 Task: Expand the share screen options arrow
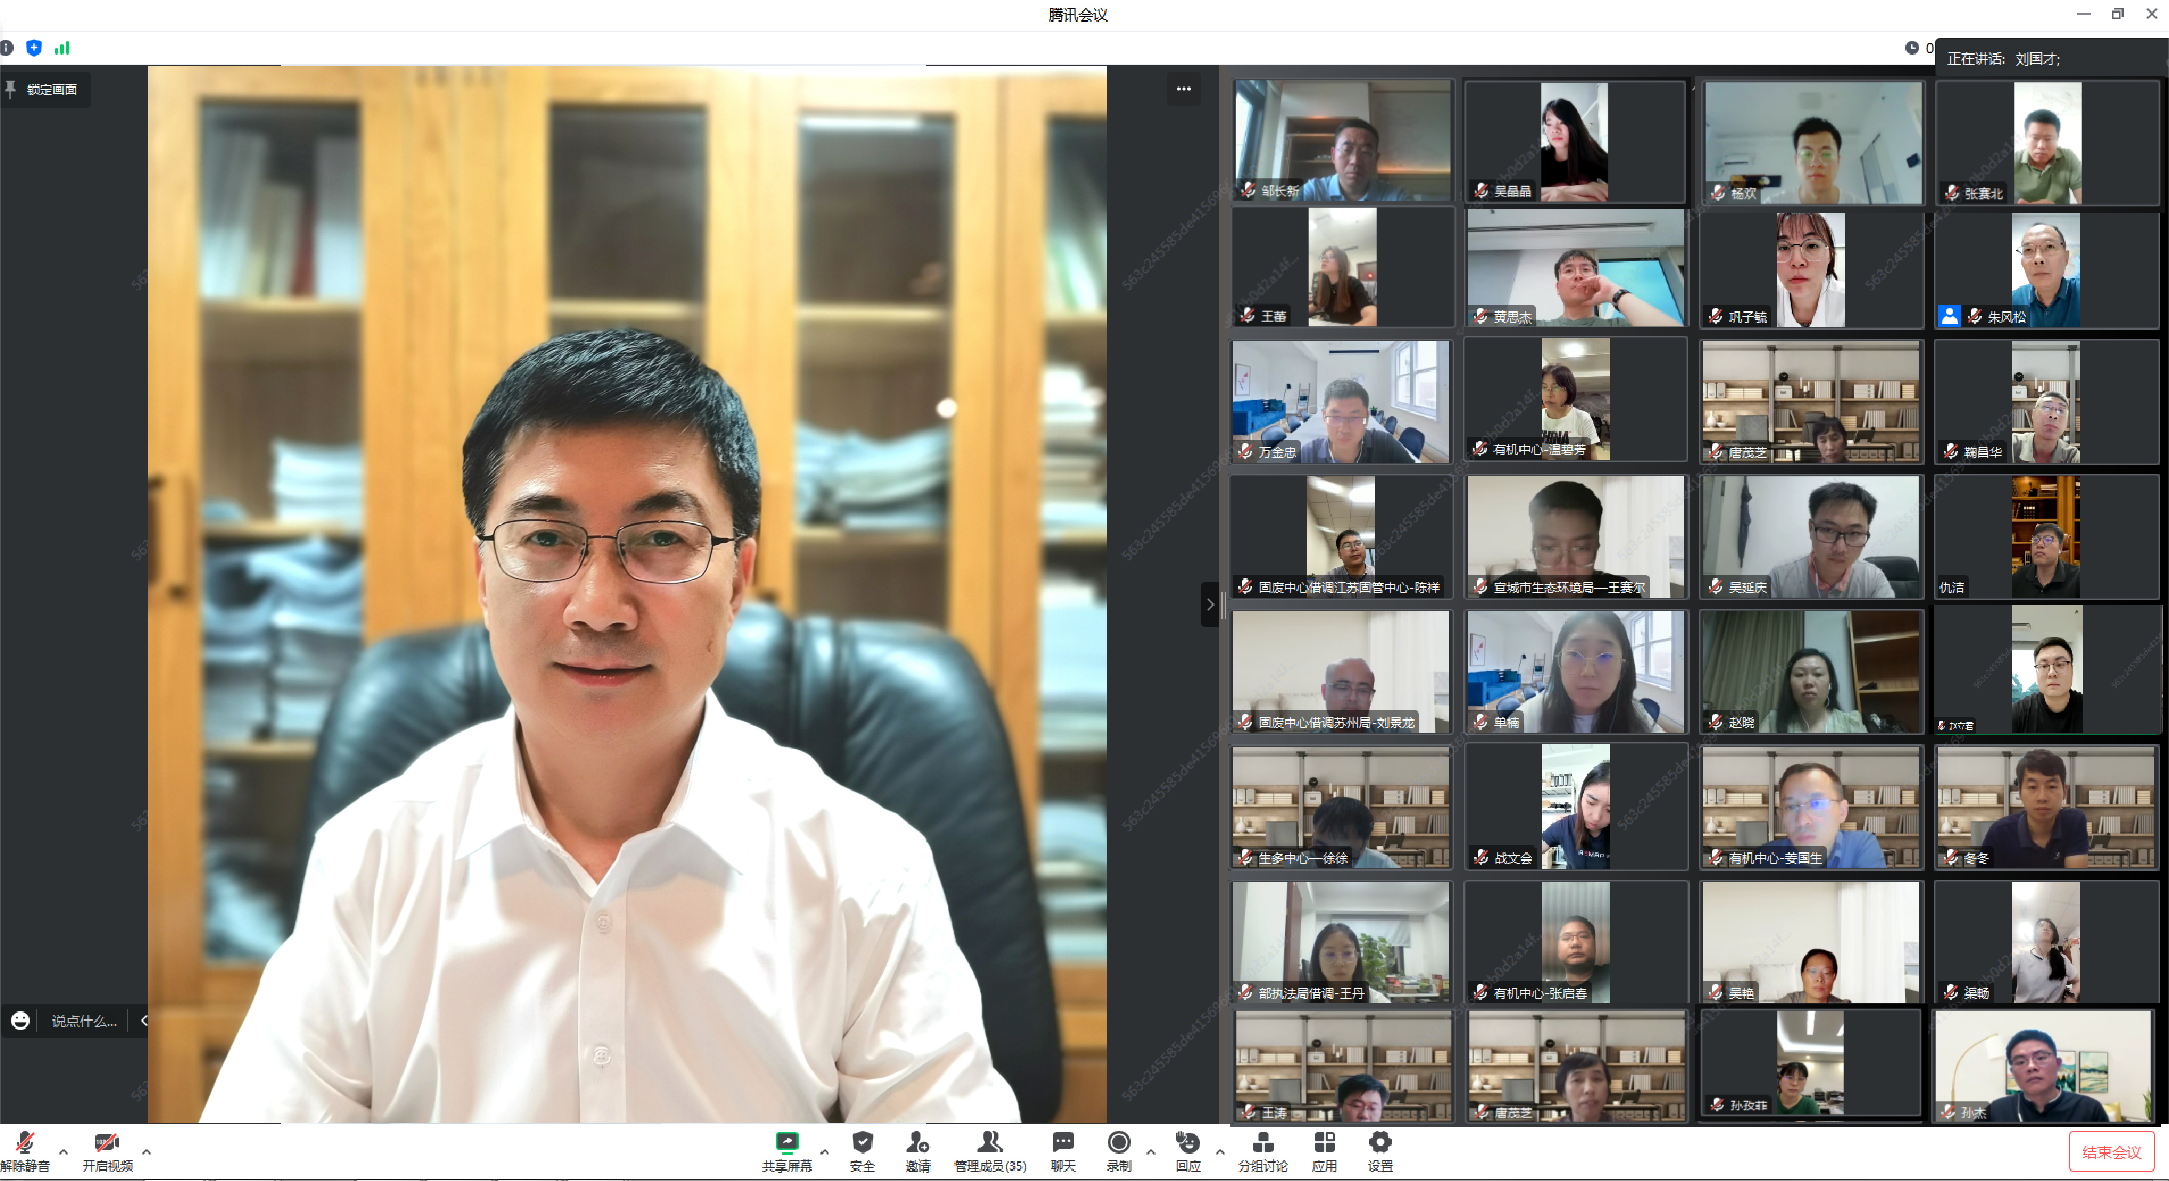click(824, 1152)
